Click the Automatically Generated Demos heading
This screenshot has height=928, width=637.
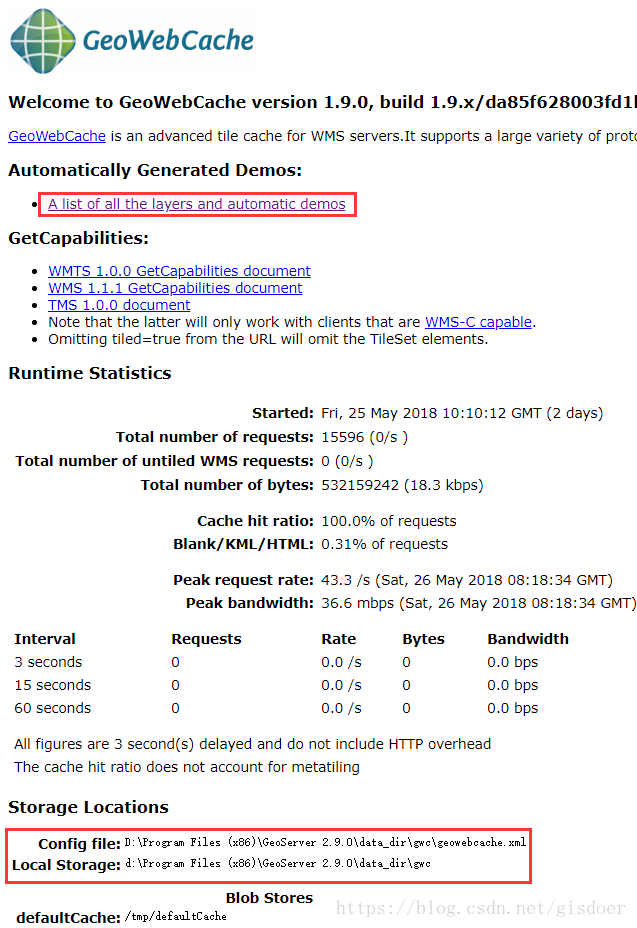click(155, 170)
